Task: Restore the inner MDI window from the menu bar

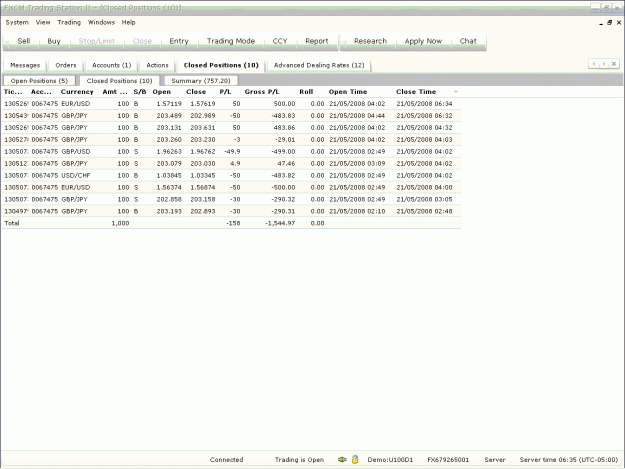Action: (x=609, y=23)
